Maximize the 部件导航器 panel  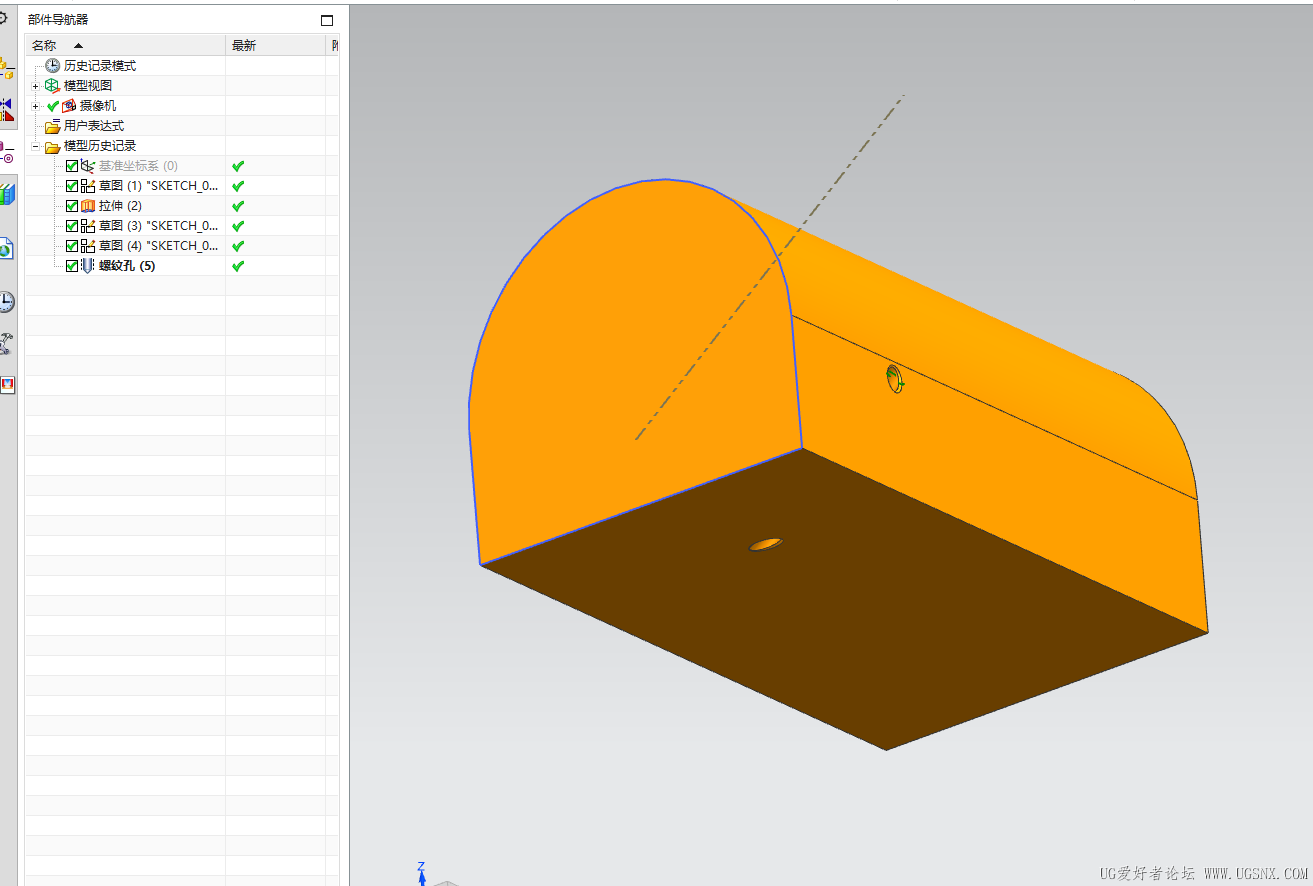[326, 20]
